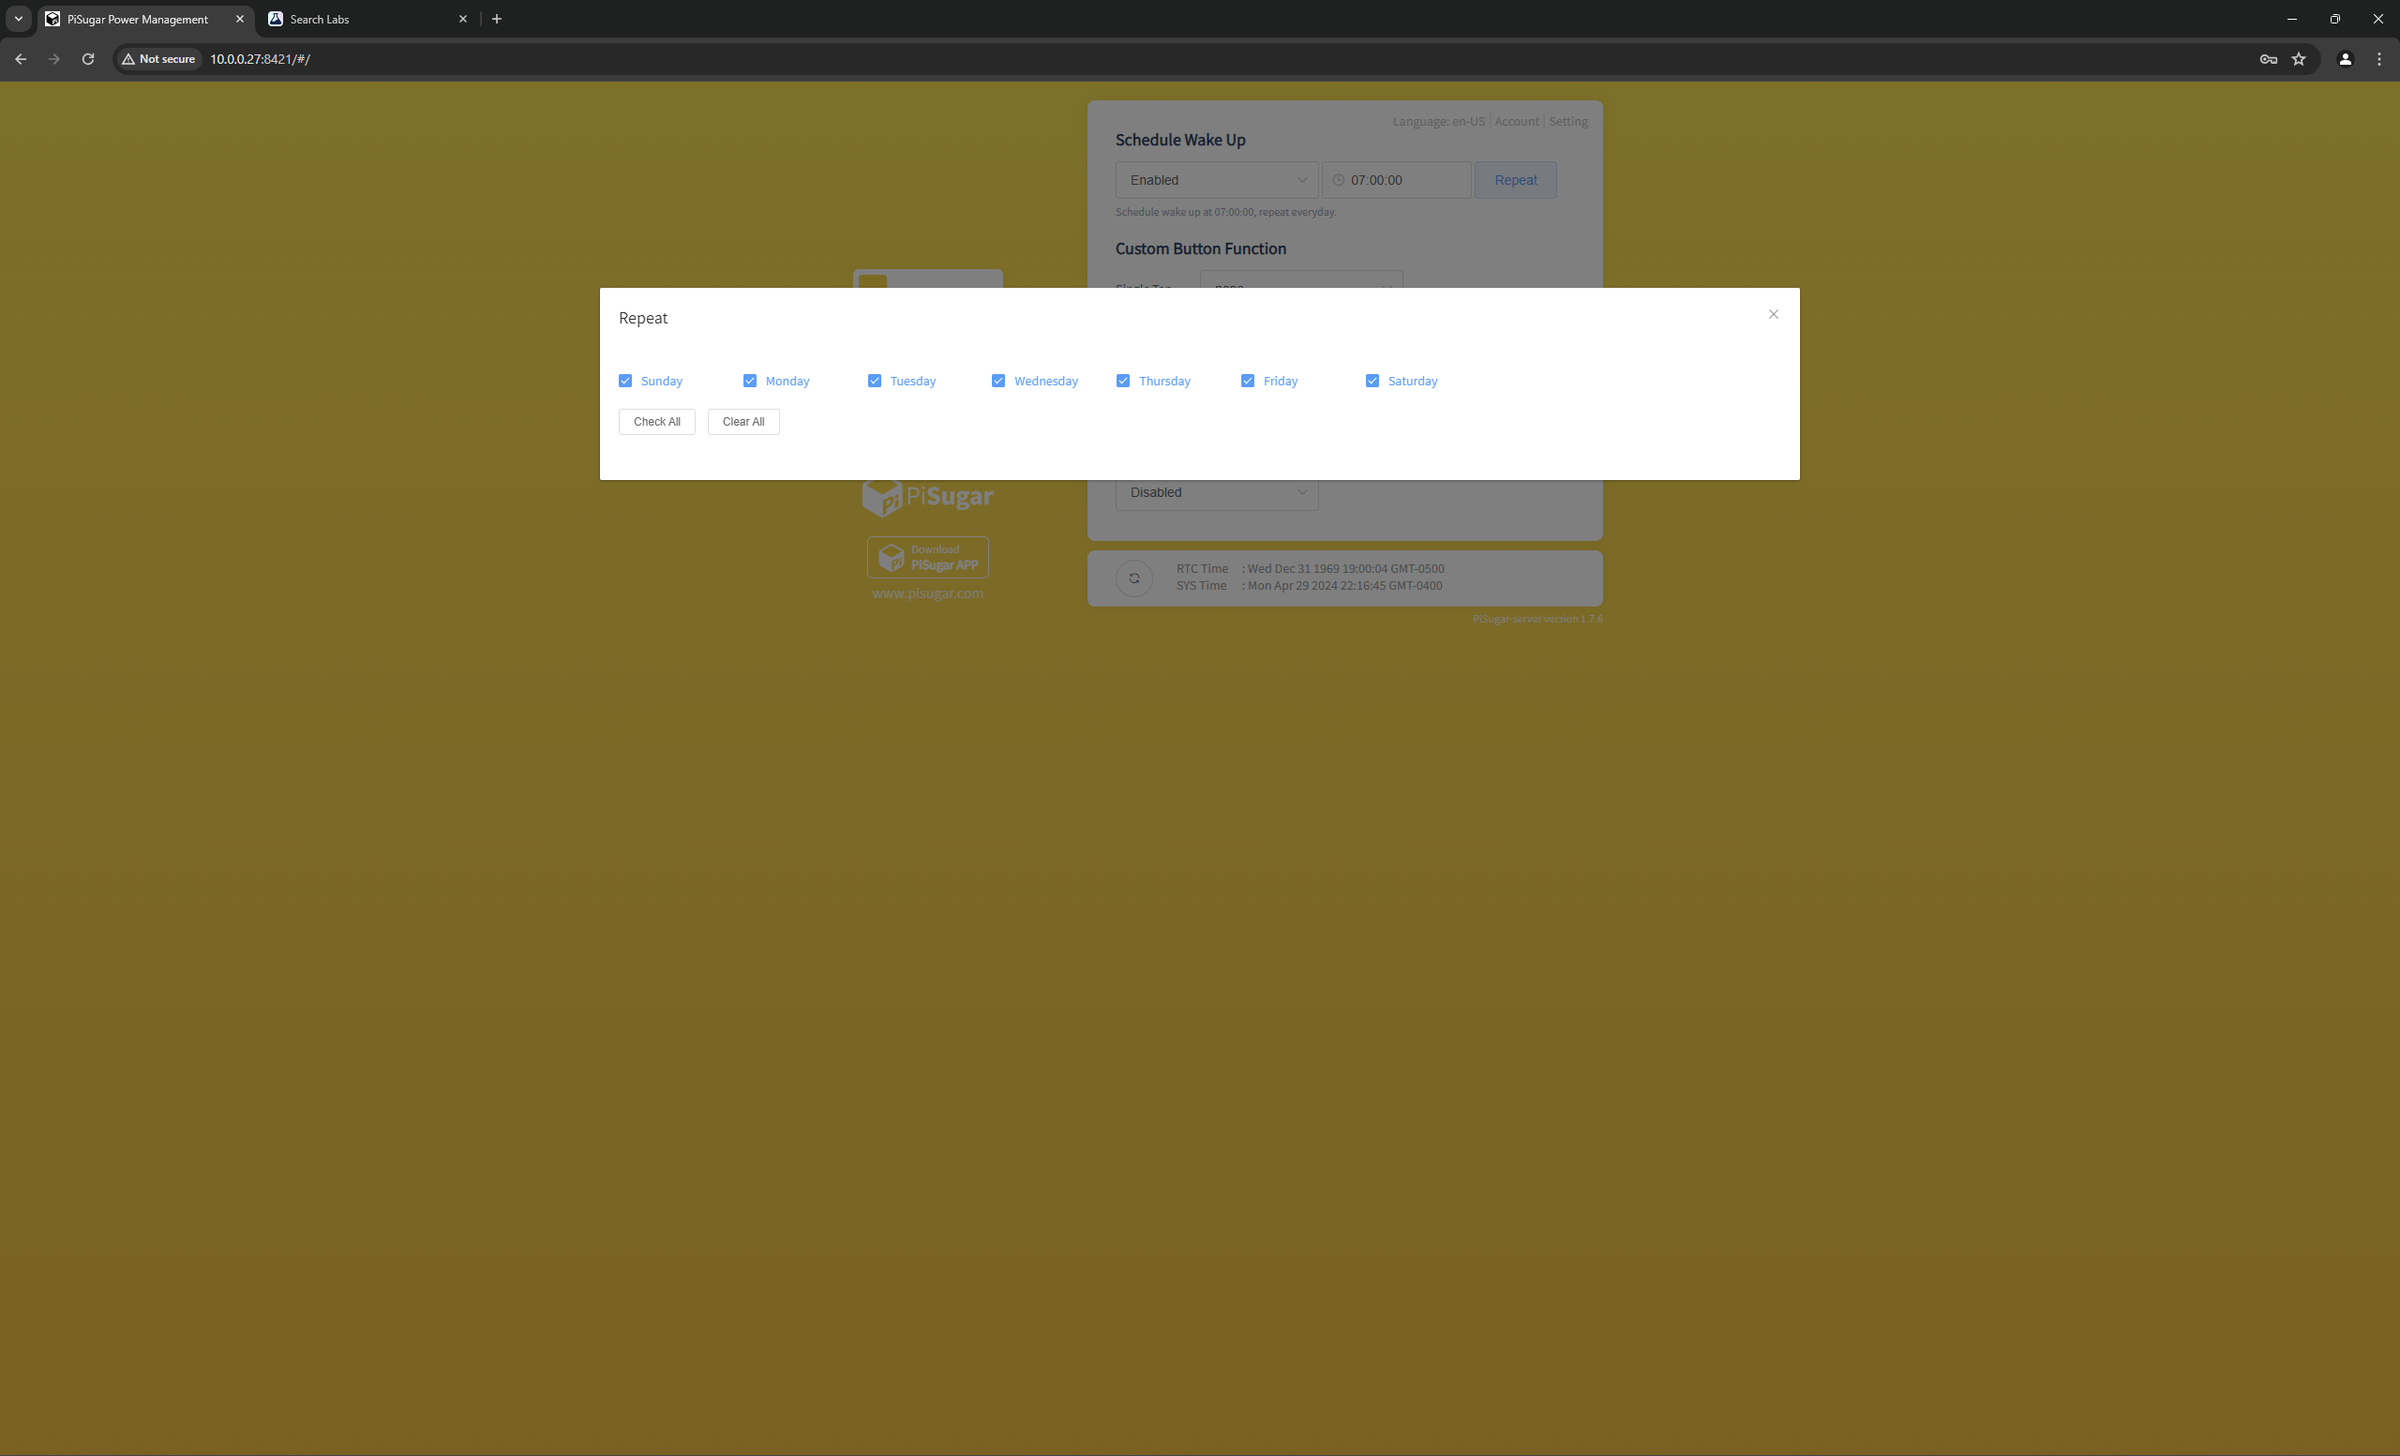Untick the Friday checkbox
Viewport: 2400px width, 1456px height.
[1247, 381]
